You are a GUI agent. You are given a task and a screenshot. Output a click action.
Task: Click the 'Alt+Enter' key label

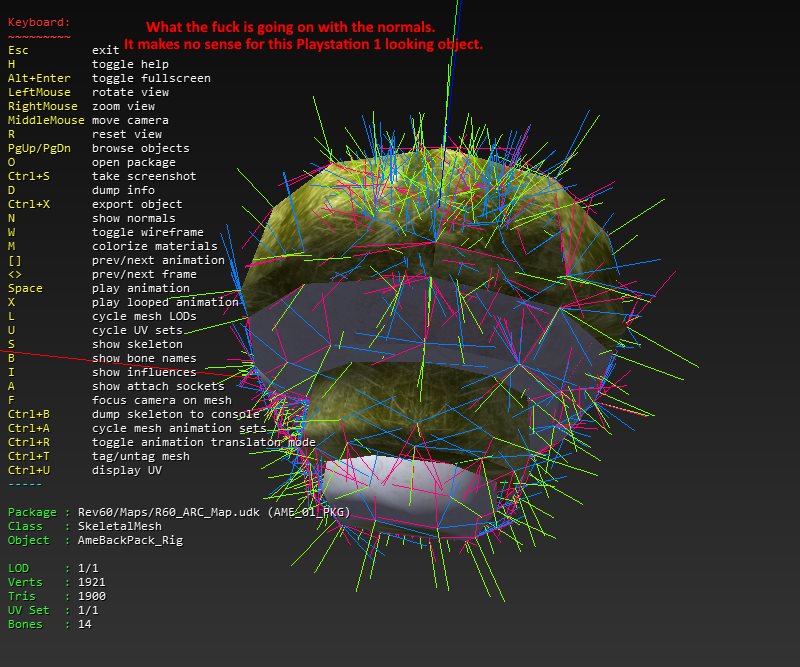pyautogui.click(x=39, y=78)
